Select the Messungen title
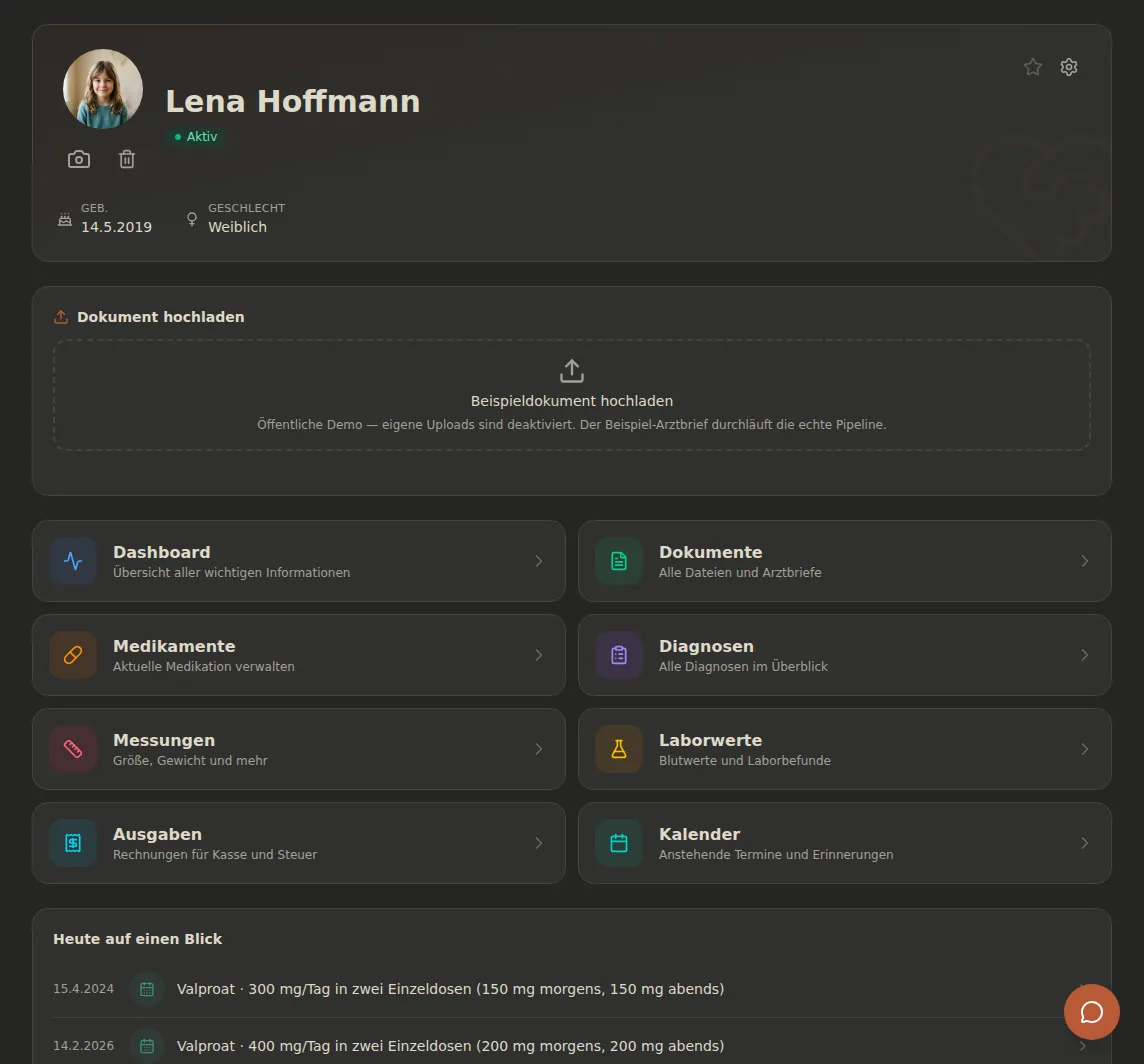Viewport: 1144px width, 1064px height. point(164,741)
